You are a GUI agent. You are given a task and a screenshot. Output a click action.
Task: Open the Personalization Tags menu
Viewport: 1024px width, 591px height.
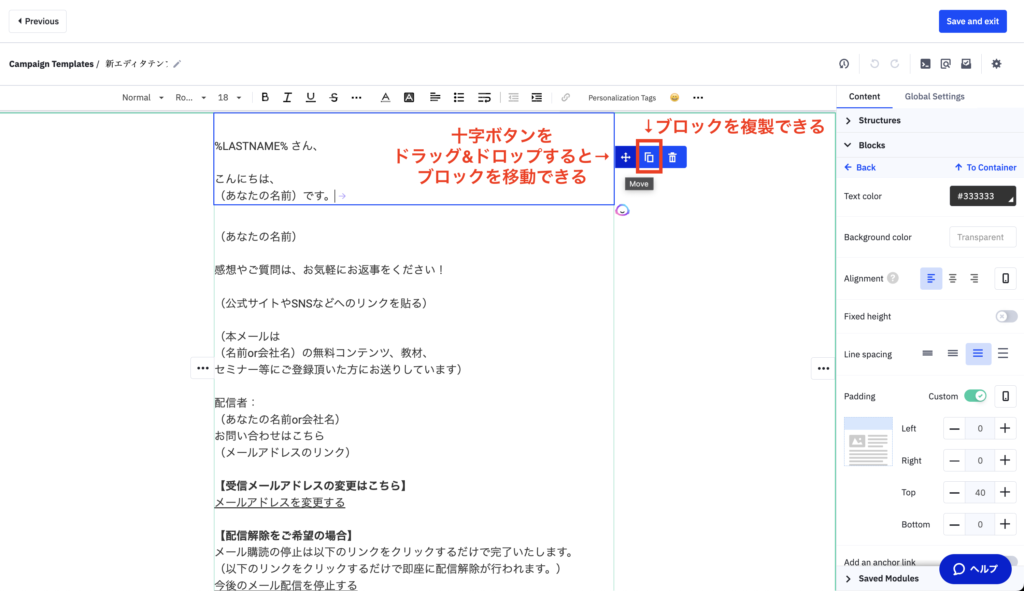tap(621, 98)
